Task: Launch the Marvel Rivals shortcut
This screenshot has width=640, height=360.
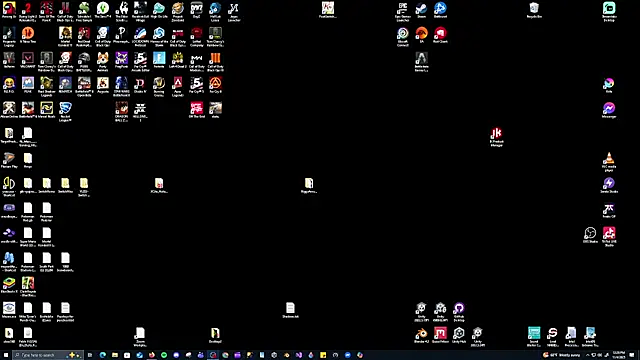Action: click(47, 110)
